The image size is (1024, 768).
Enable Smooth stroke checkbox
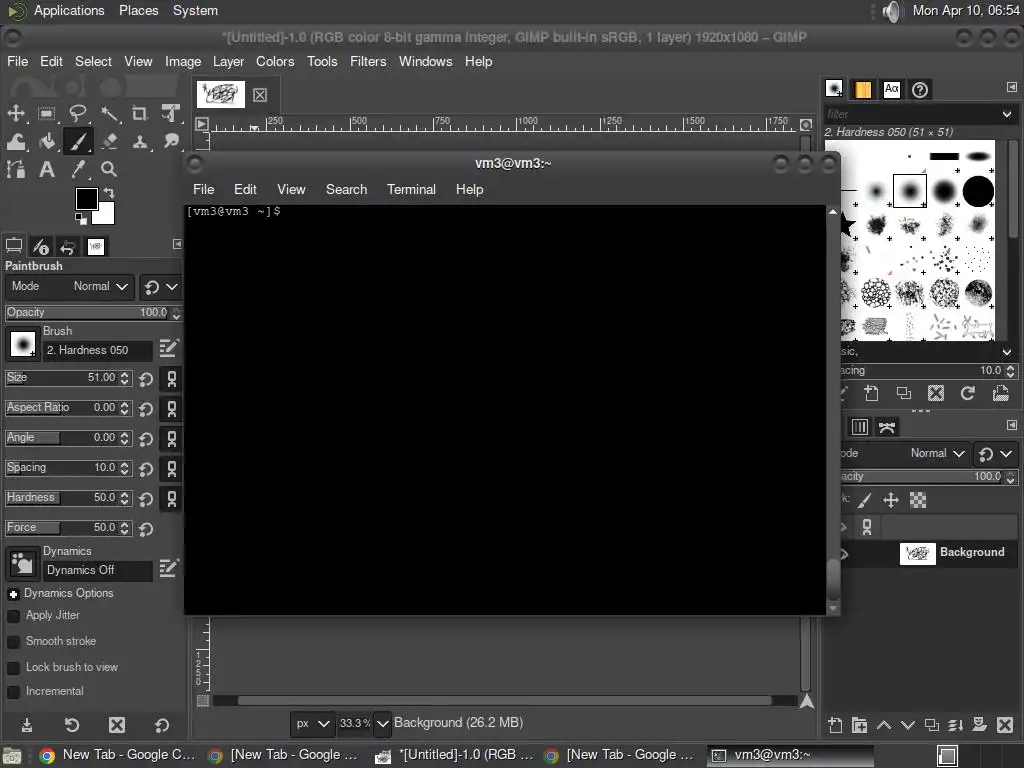click(x=13, y=642)
